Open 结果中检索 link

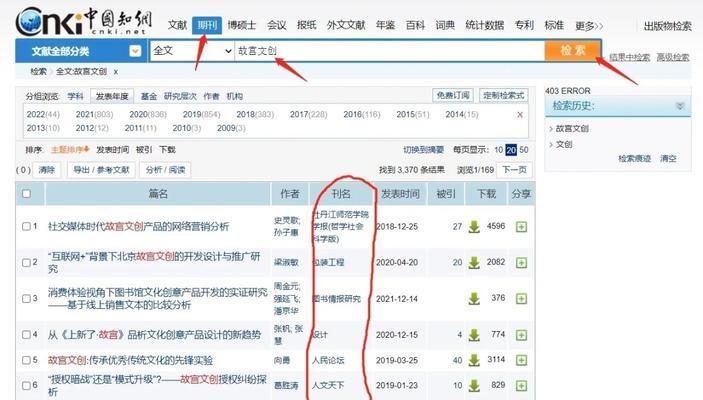[x=629, y=57]
